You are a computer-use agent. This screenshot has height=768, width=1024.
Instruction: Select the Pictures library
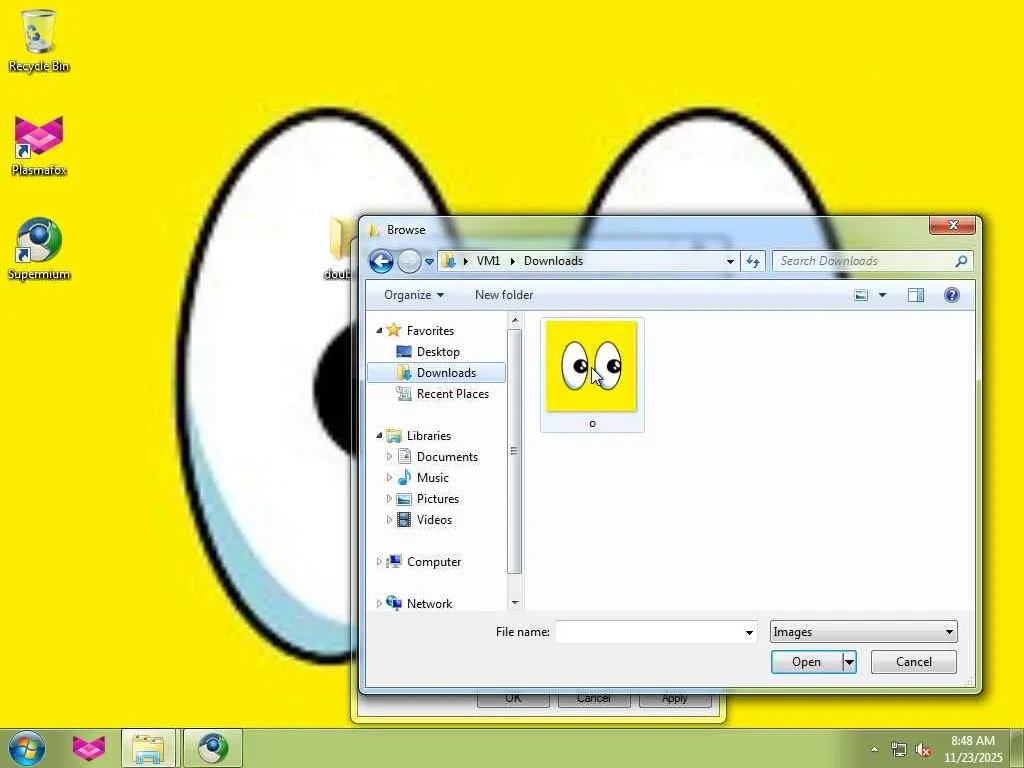pos(438,498)
